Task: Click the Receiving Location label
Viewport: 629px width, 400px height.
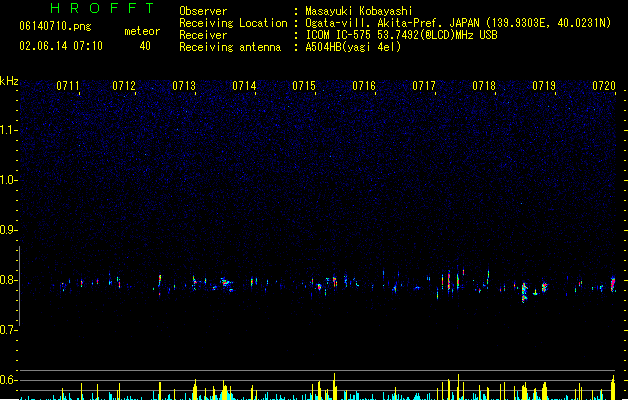Action: pos(233,23)
